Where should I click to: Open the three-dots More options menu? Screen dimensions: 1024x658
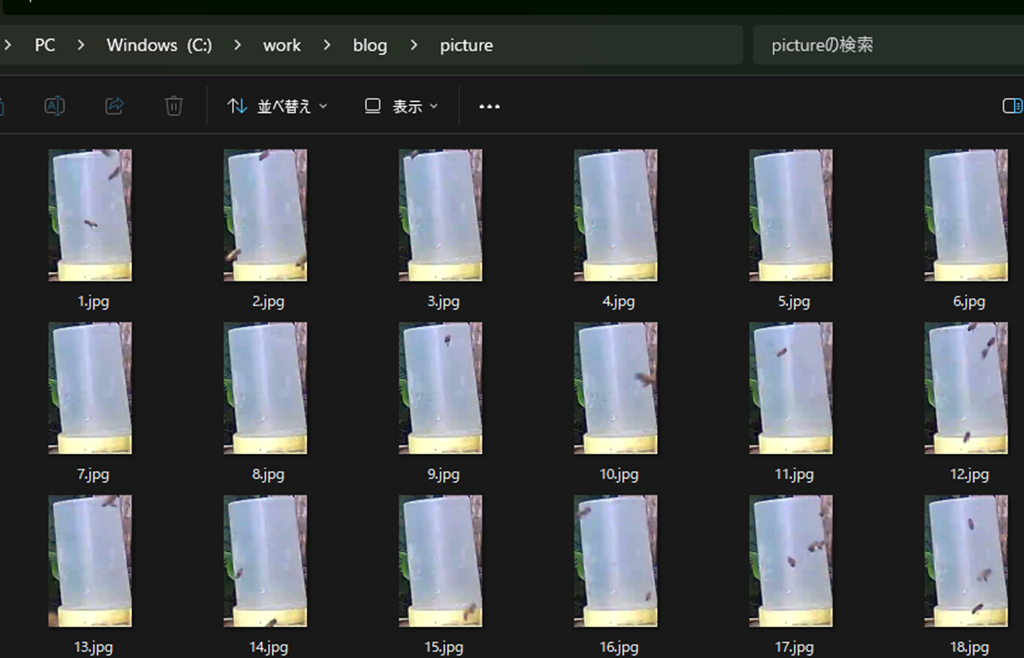489,106
